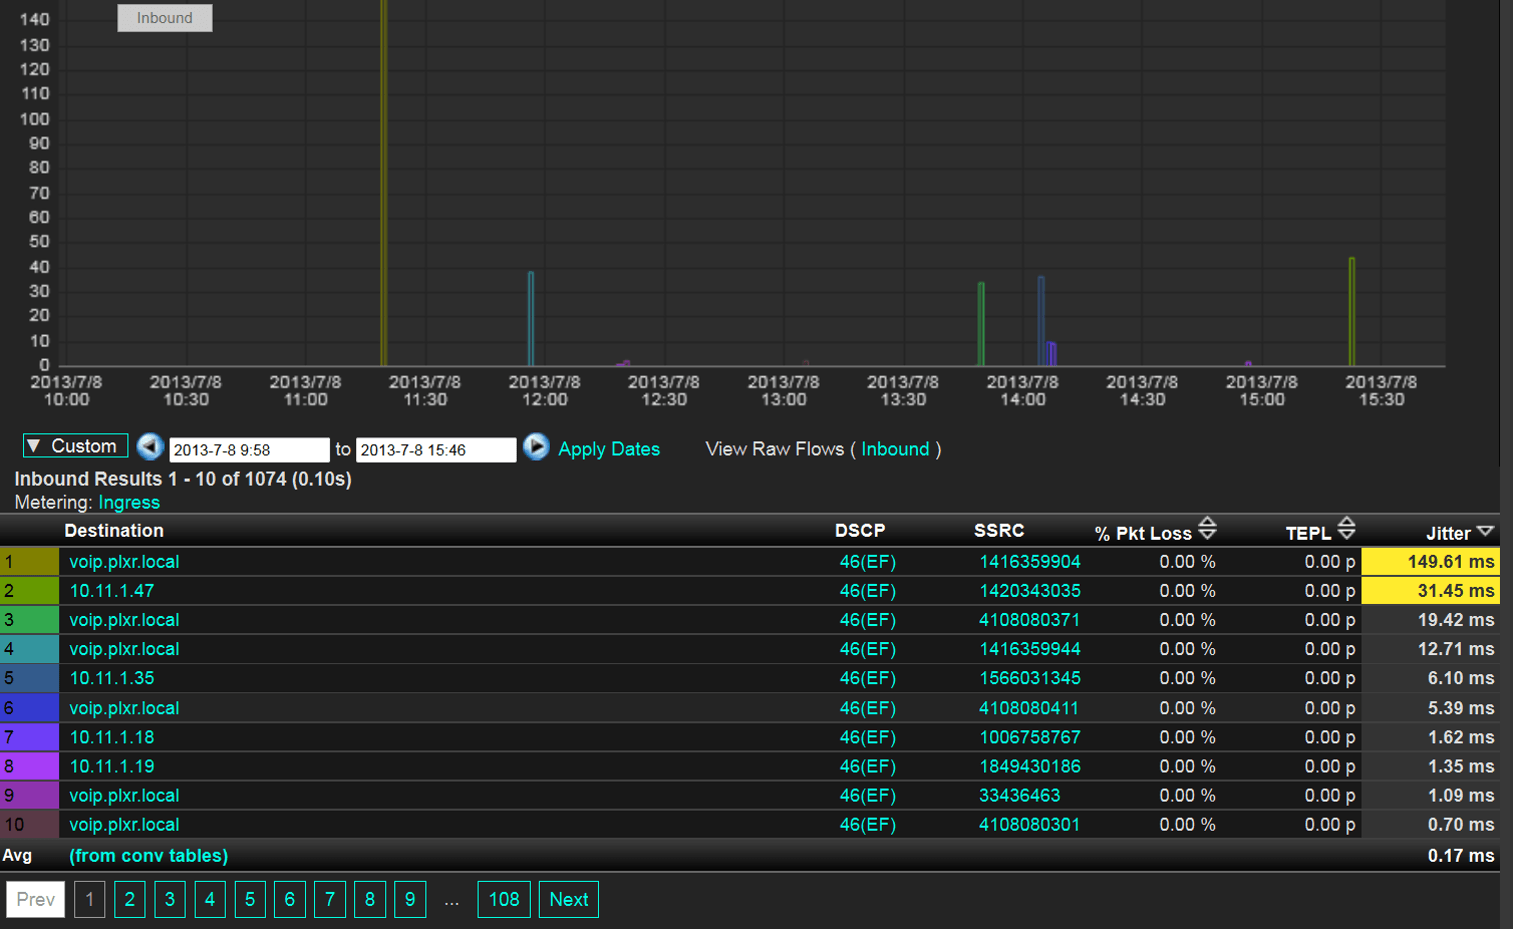The width and height of the screenshot is (1513, 929).
Task: Click SSRC 4108080371
Action: click(x=1030, y=620)
